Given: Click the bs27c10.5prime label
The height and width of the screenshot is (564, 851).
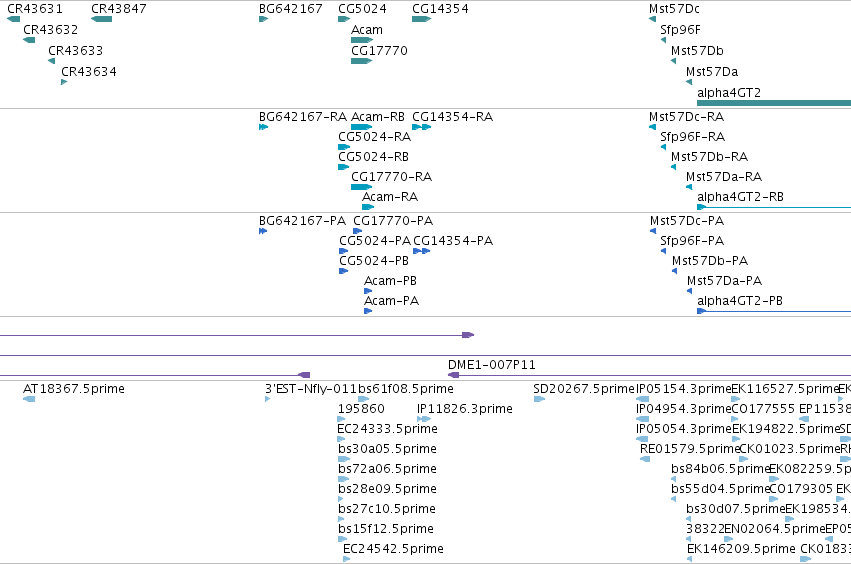Looking at the screenshot, I should (386, 509).
